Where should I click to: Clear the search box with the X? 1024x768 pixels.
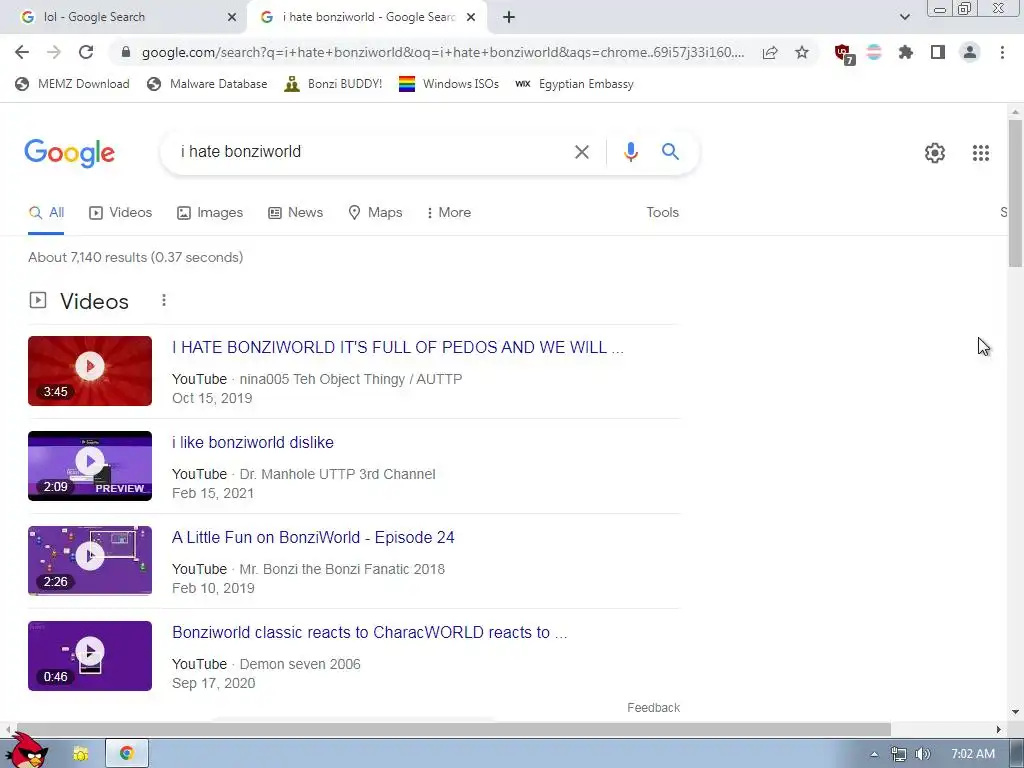click(581, 152)
